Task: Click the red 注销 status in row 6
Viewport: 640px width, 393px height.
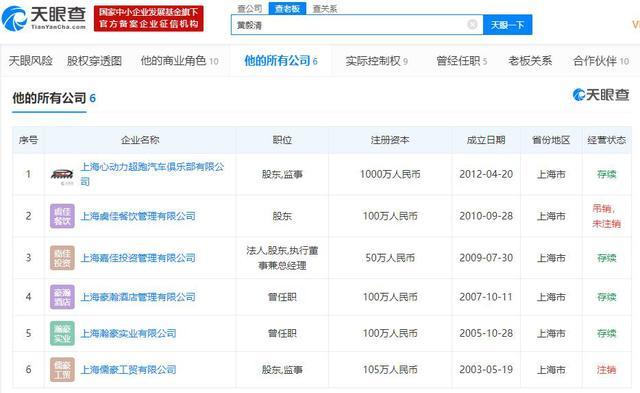Action: point(606,370)
